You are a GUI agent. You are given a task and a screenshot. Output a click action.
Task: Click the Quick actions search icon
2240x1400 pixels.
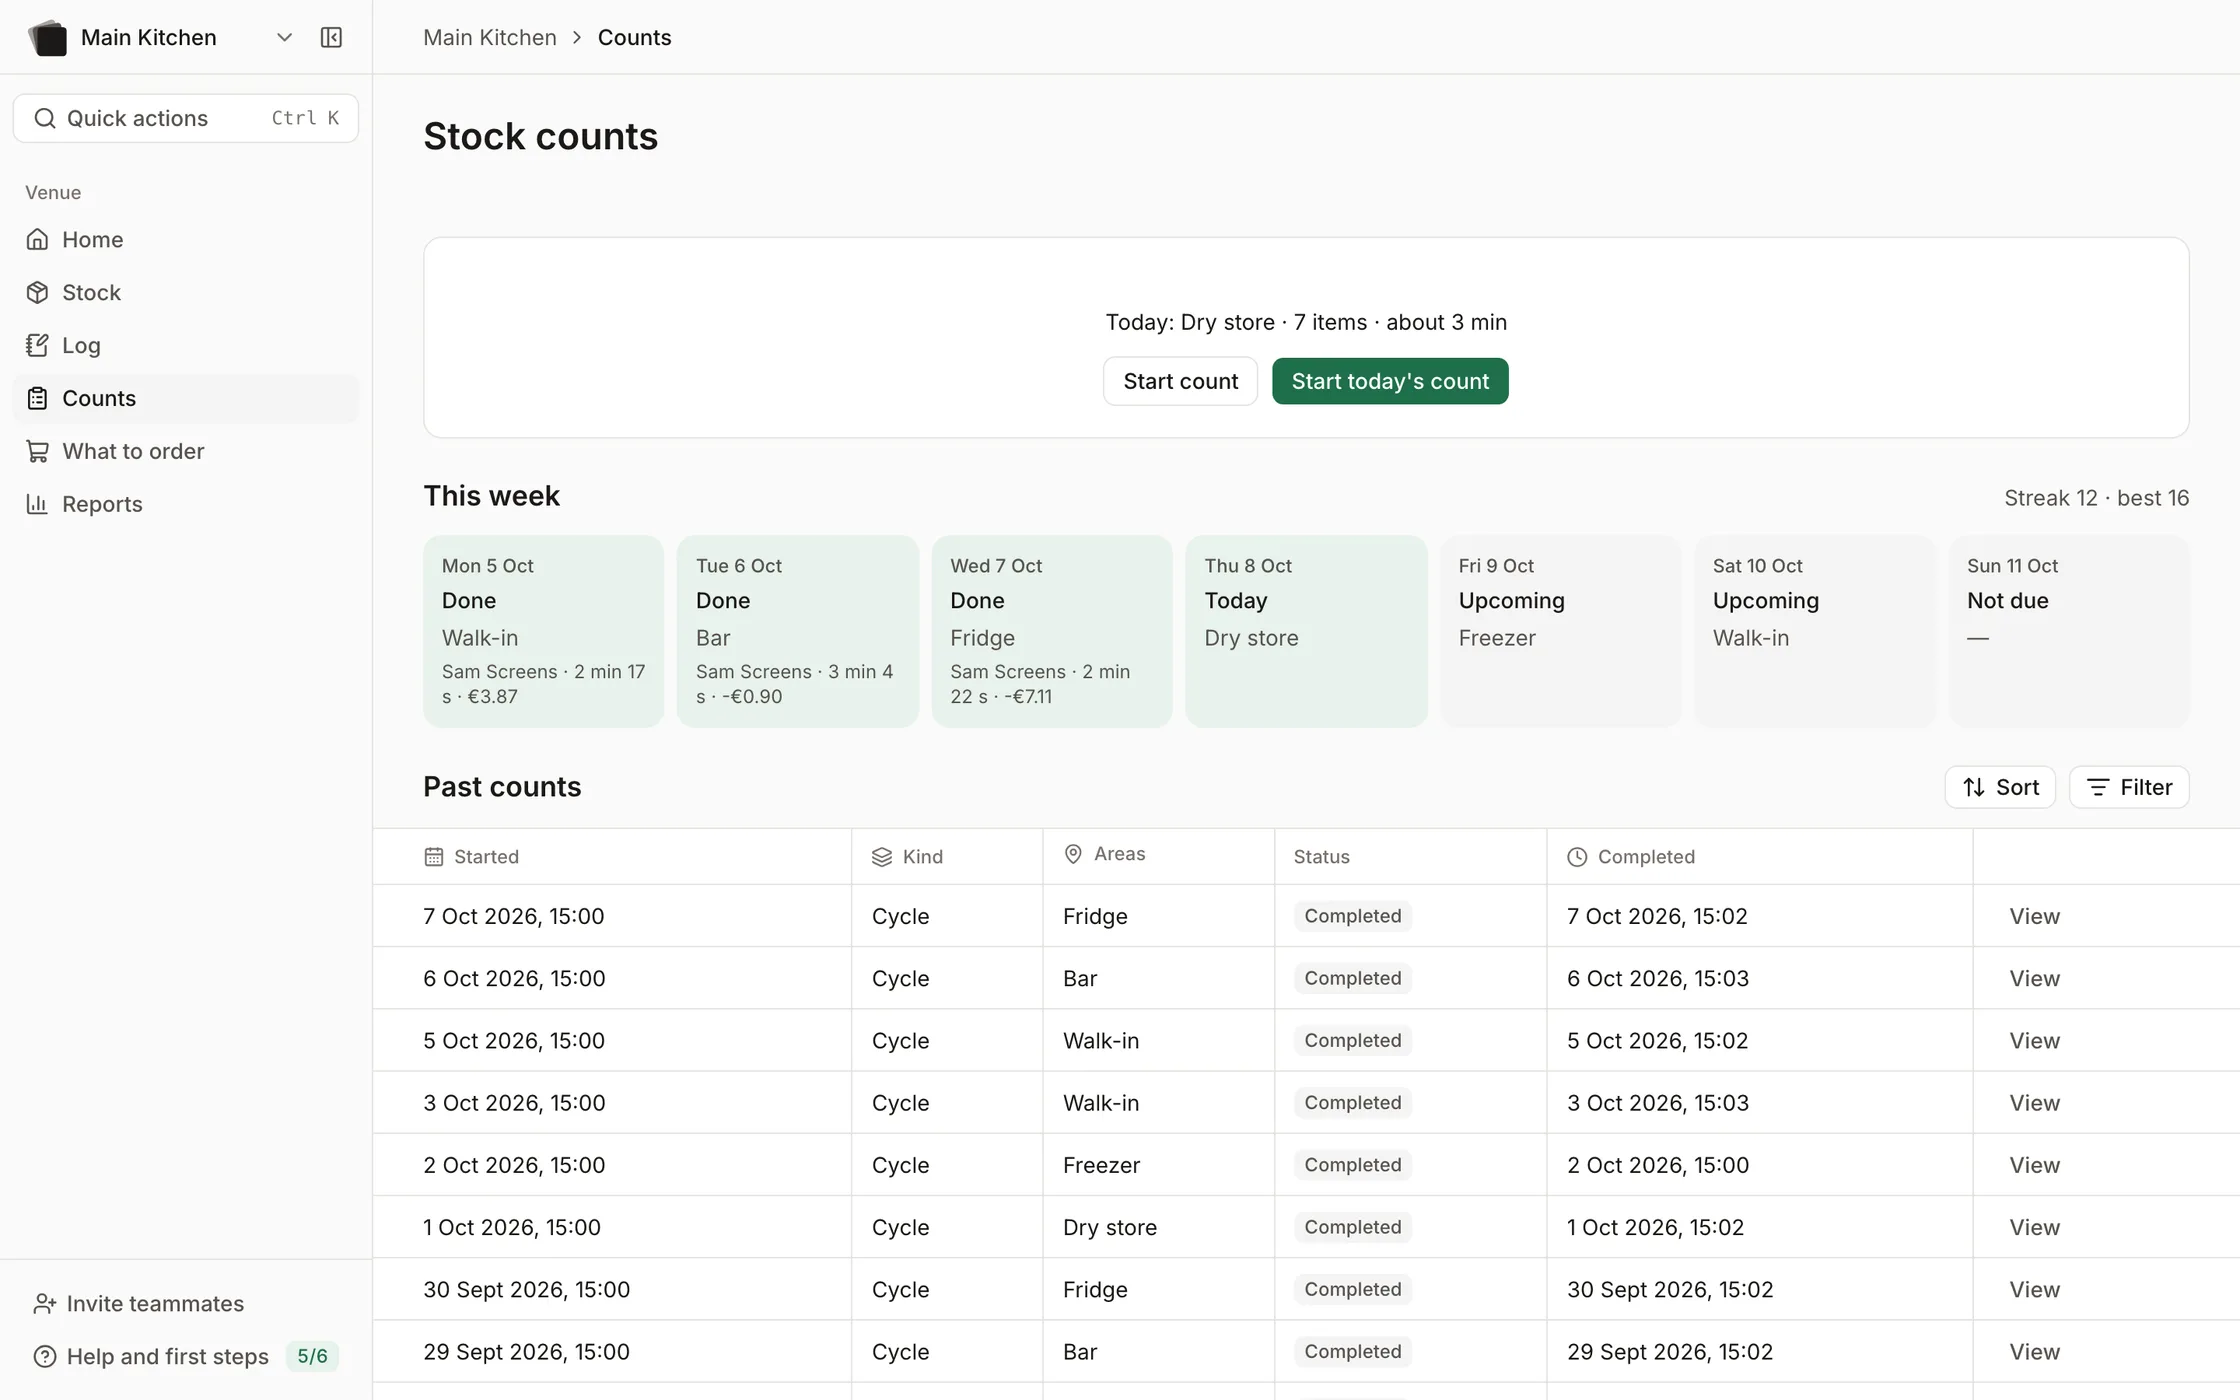44,118
